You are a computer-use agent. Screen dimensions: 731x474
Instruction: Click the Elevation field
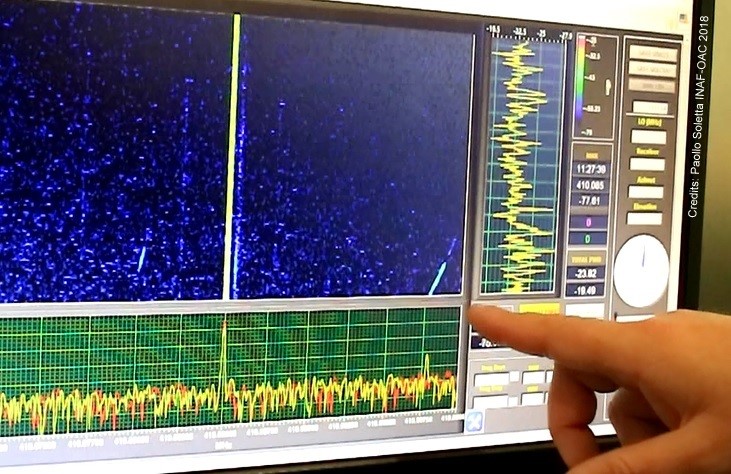[645, 218]
